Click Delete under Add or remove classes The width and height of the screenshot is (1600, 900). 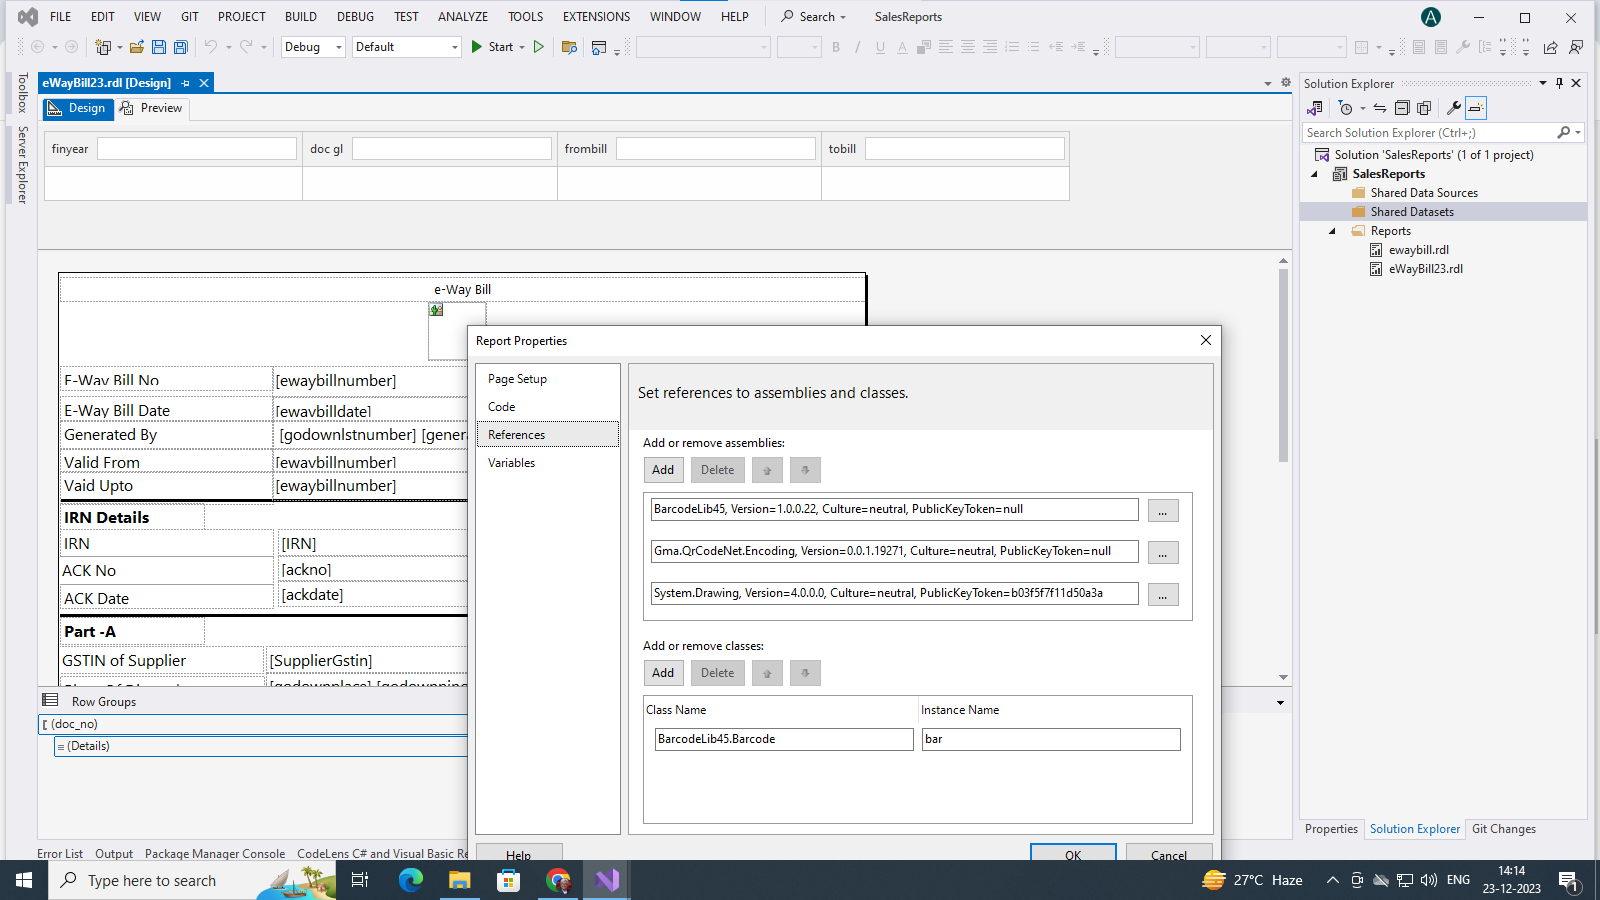[x=717, y=673]
